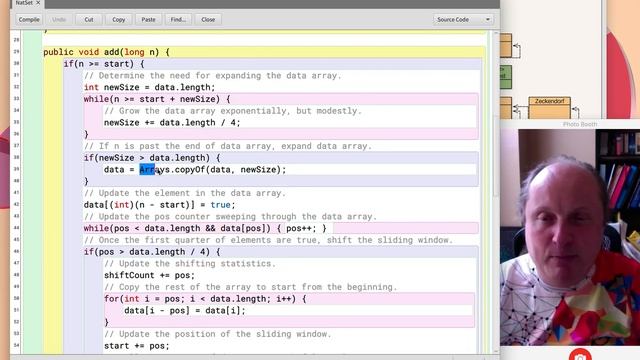Click 'while(pos < data.length && data[pos])' line
The width and height of the screenshot is (640, 360).
pos(205,228)
